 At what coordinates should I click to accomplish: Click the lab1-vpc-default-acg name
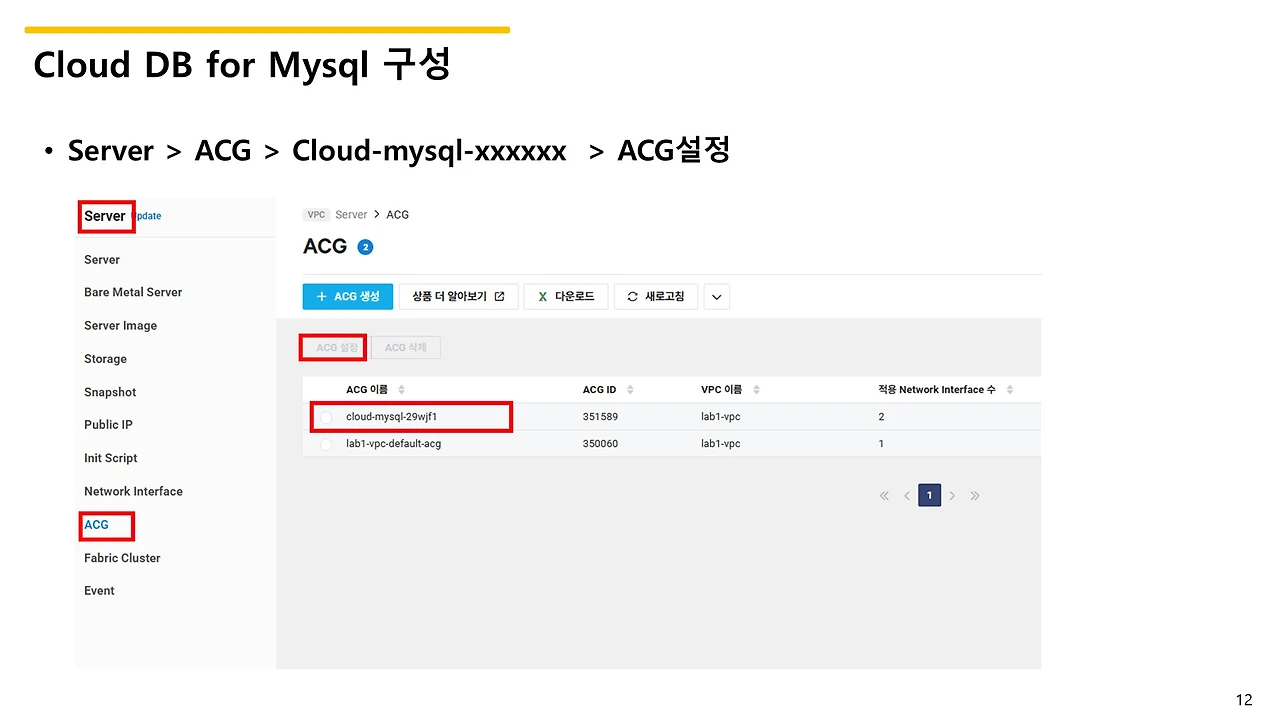coord(393,444)
